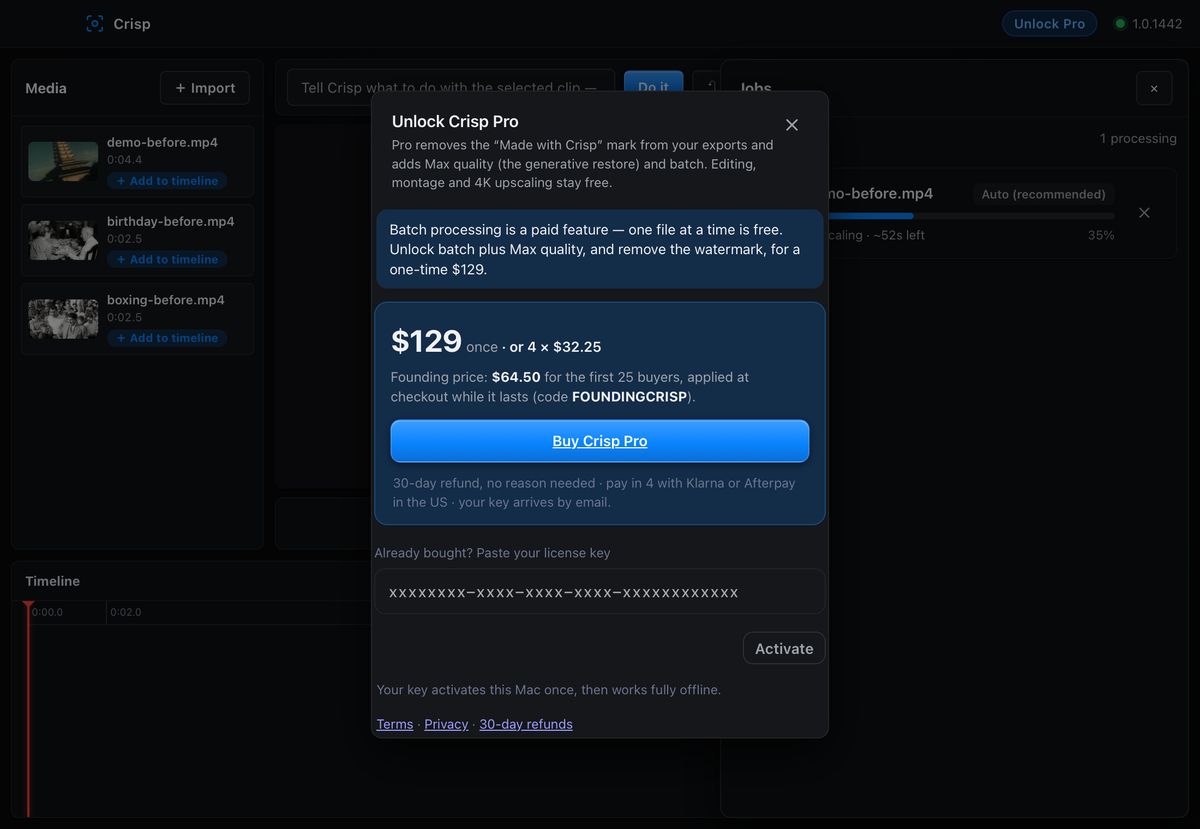Screen dimensions: 1200x829
Task: Add birthday-before.mp4 to timeline
Action: tap(167, 259)
